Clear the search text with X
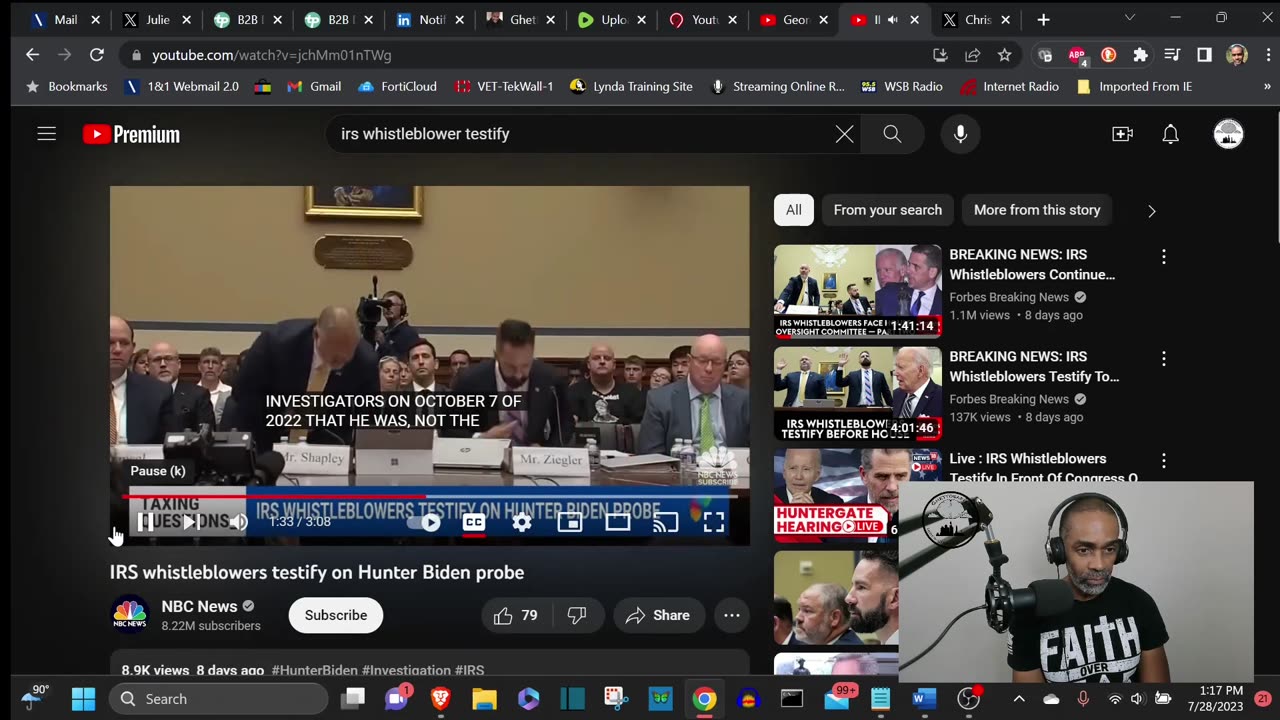Image resolution: width=1280 pixels, height=720 pixels. click(x=845, y=134)
